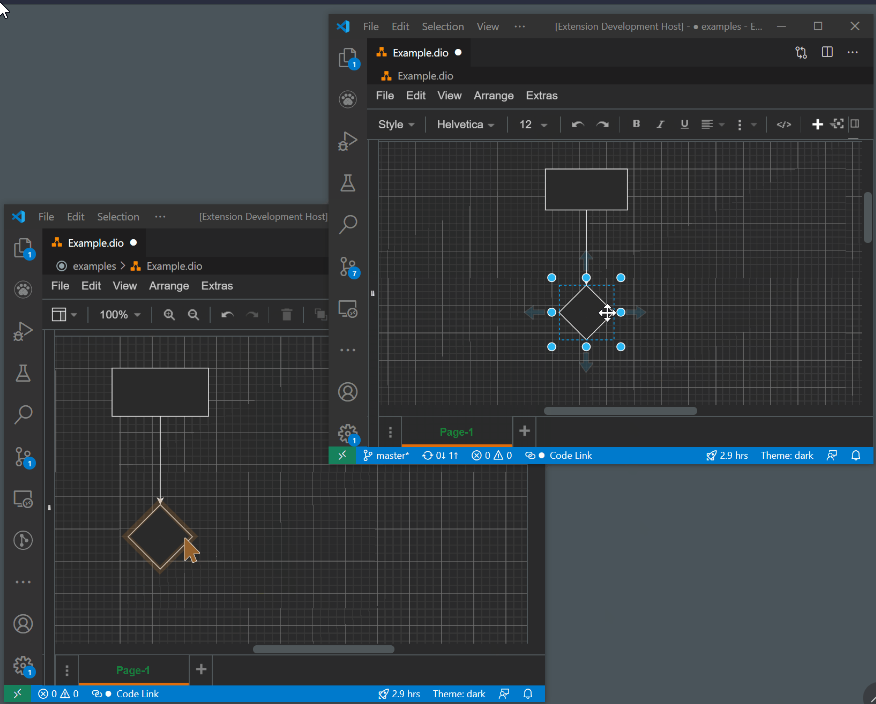This screenshot has width=876, height=704.
Task: Toggle italic text formatting
Action: [660, 124]
